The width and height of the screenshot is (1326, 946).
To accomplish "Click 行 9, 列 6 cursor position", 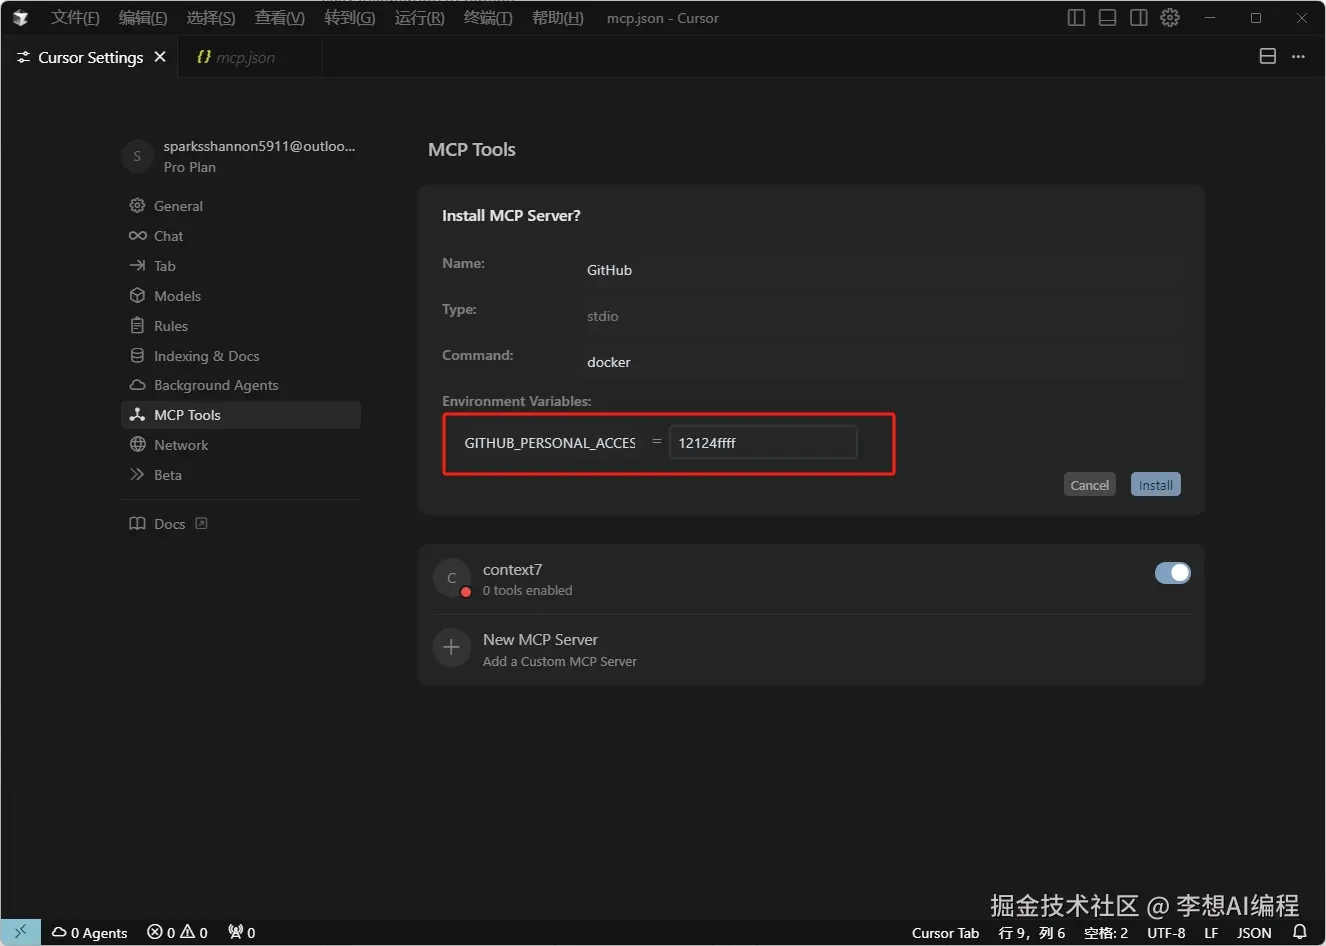I will 1032,932.
